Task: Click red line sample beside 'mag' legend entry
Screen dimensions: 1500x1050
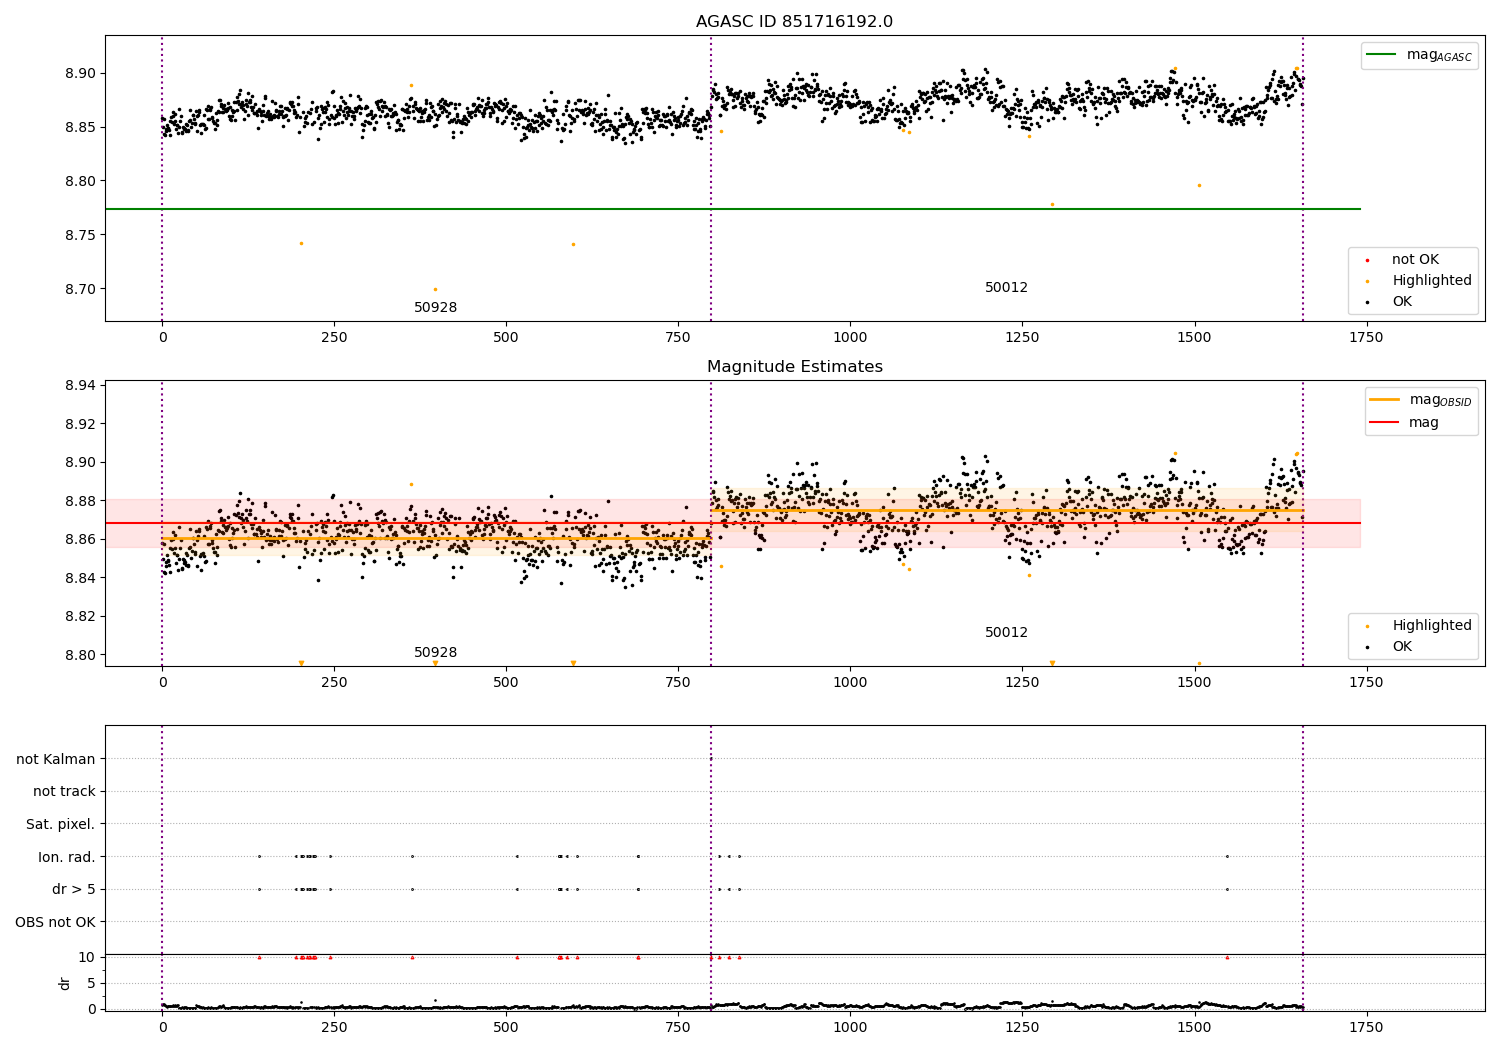Action: tap(1384, 423)
